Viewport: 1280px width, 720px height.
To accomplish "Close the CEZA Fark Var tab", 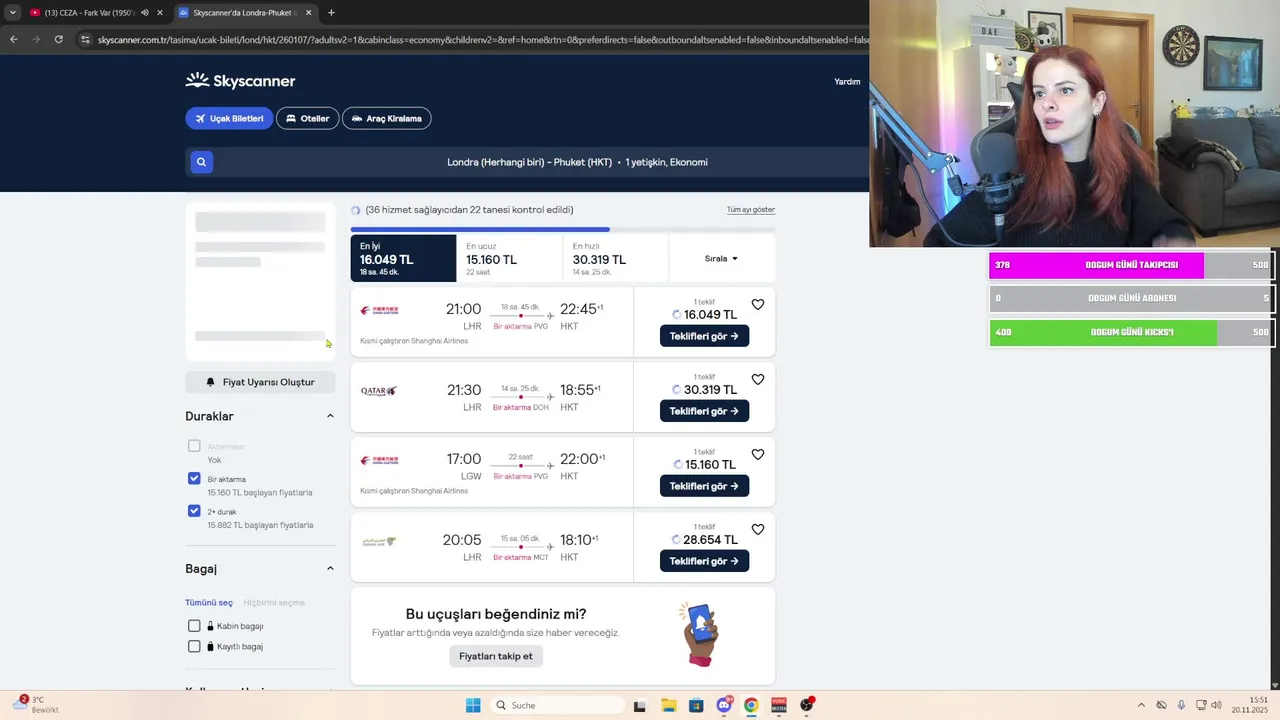I will pos(159,13).
